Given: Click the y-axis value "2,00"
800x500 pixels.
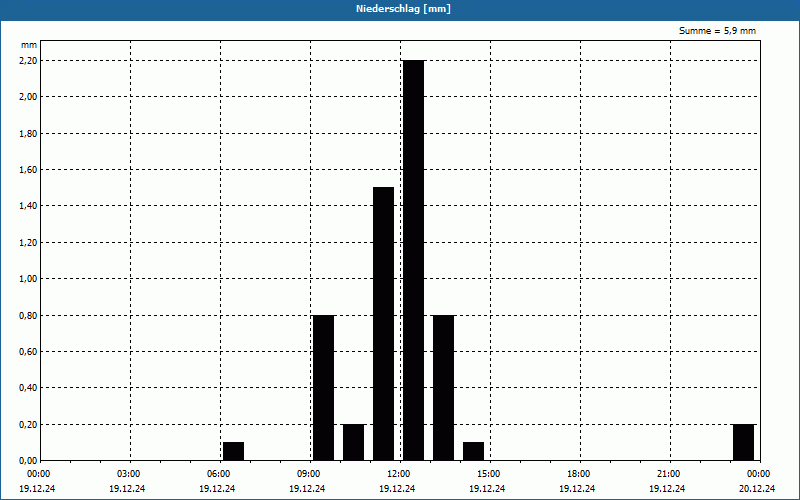Looking at the screenshot, I should point(29,96).
